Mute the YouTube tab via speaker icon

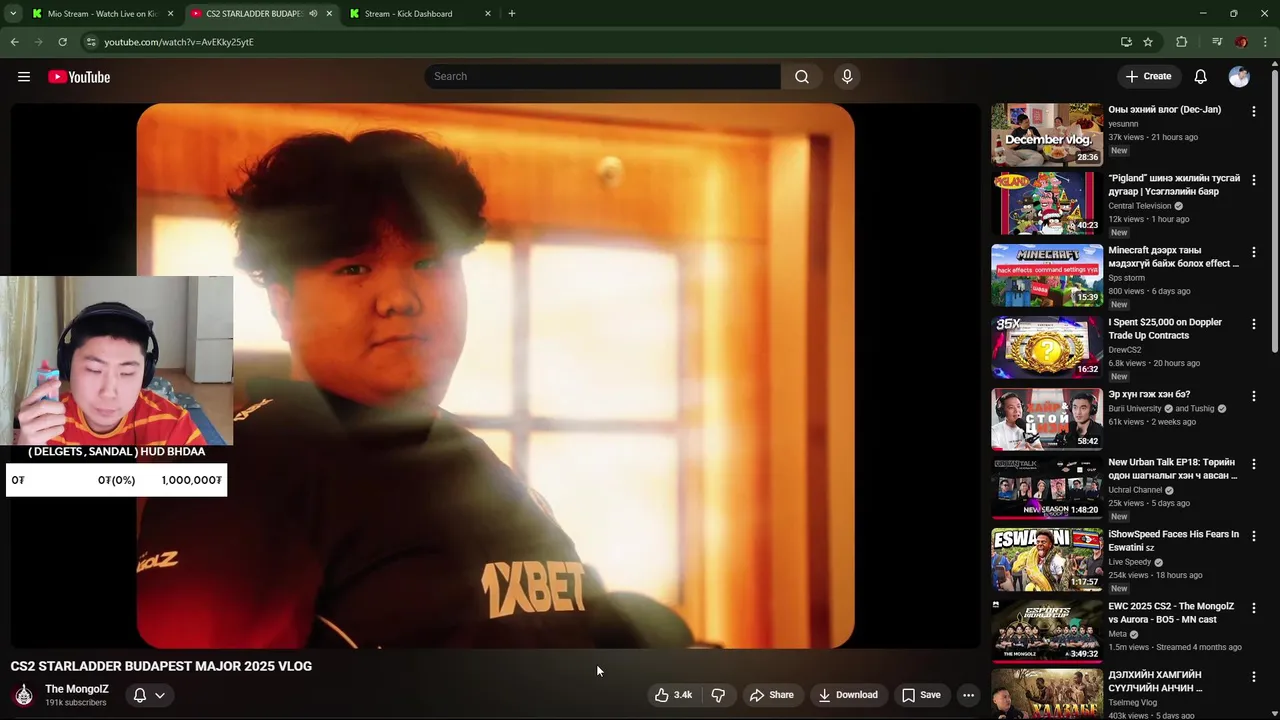point(313,14)
